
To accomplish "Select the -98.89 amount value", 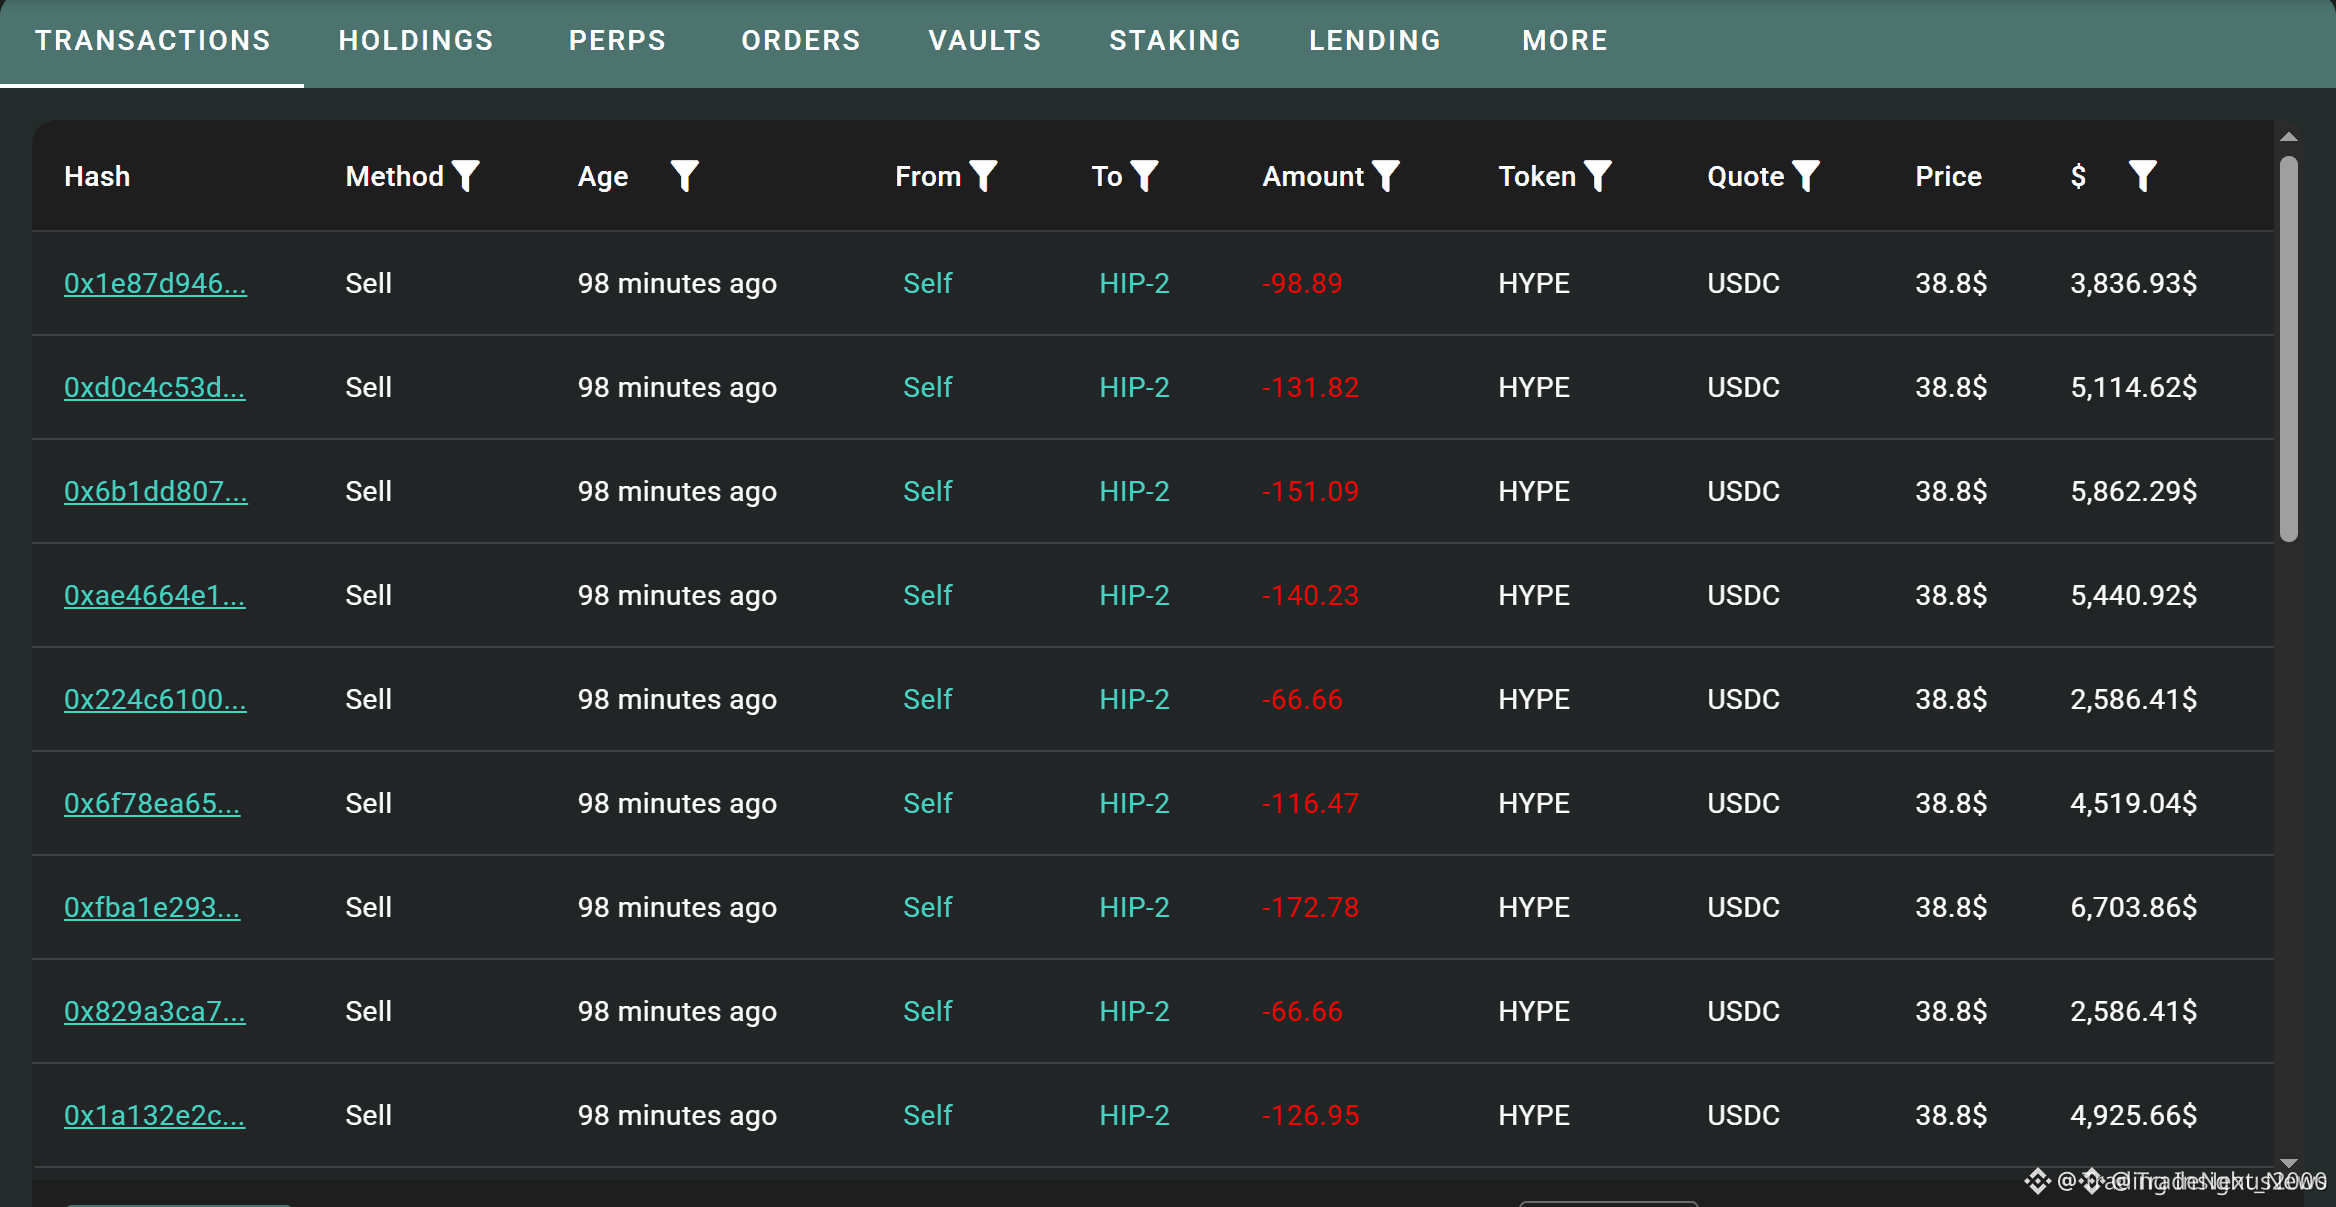I will point(1302,283).
